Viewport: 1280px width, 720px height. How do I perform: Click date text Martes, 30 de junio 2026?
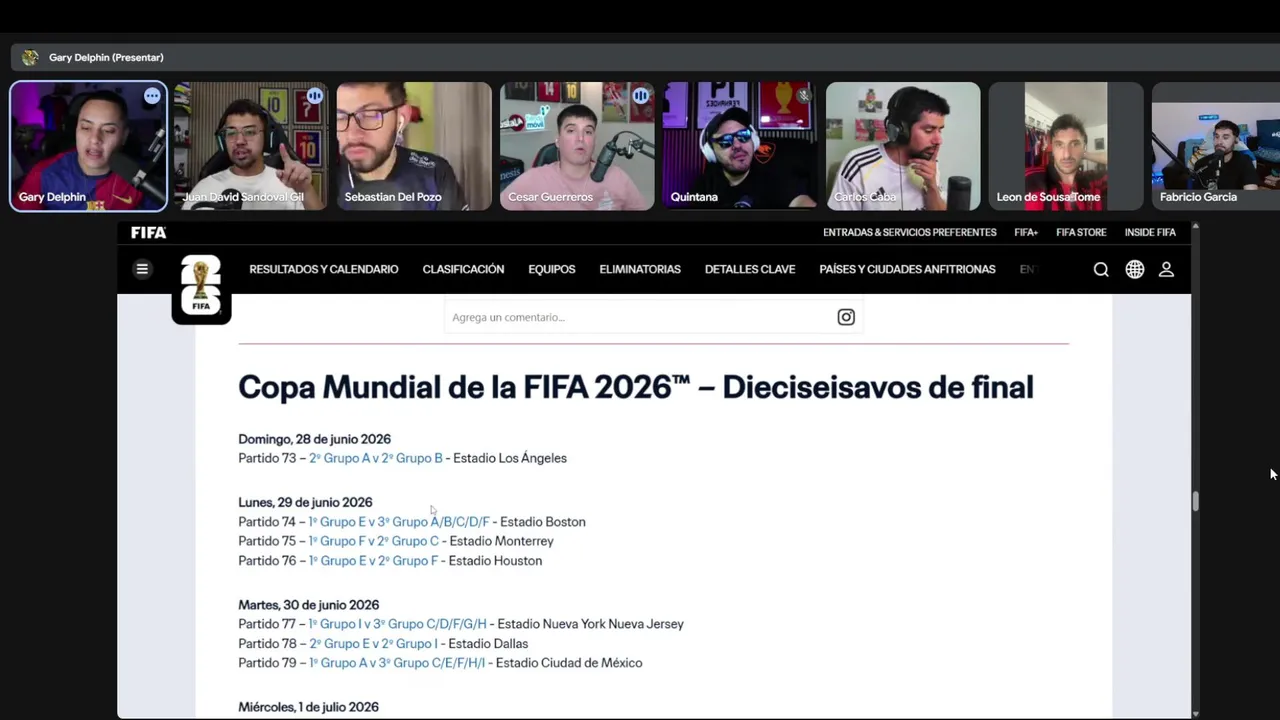tap(308, 605)
